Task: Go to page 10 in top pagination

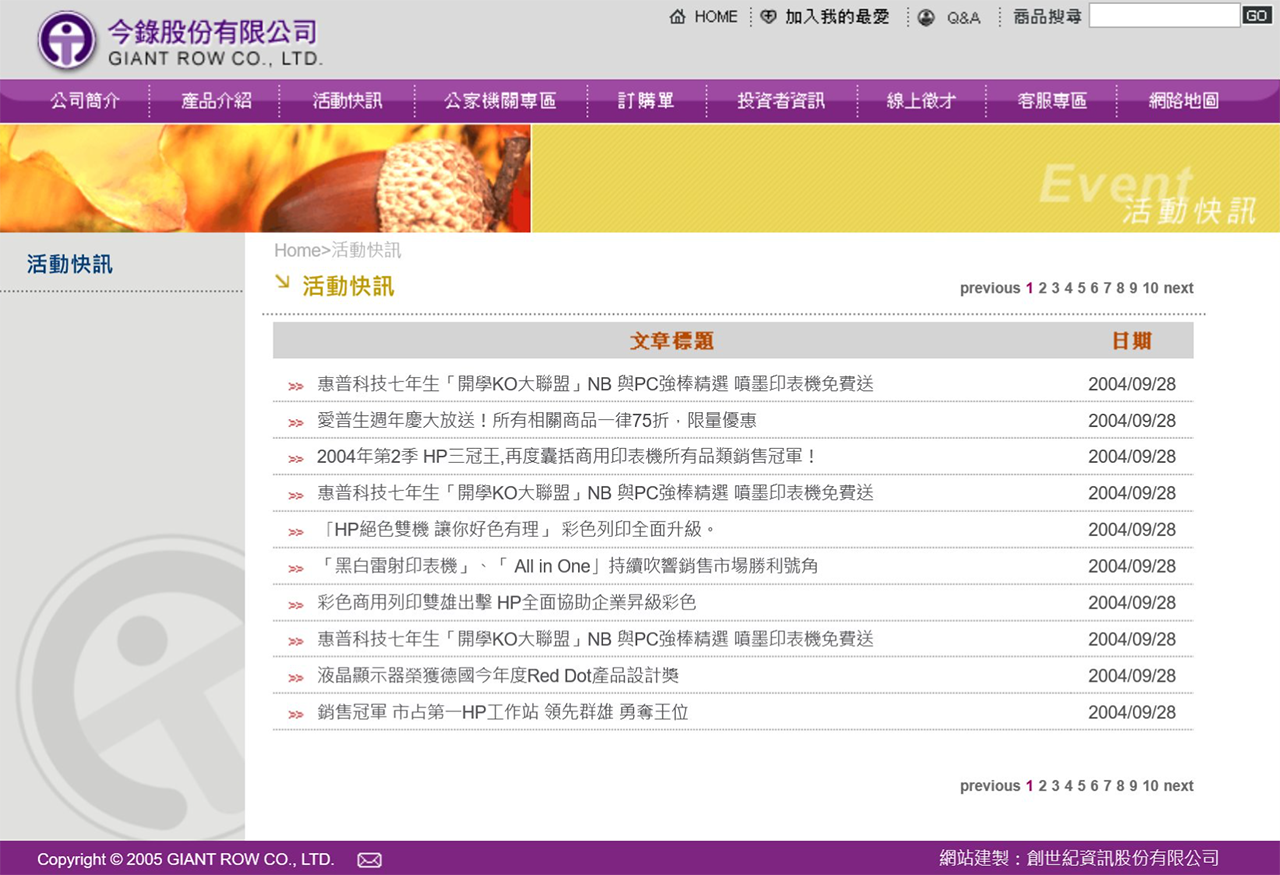Action: pos(1151,288)
